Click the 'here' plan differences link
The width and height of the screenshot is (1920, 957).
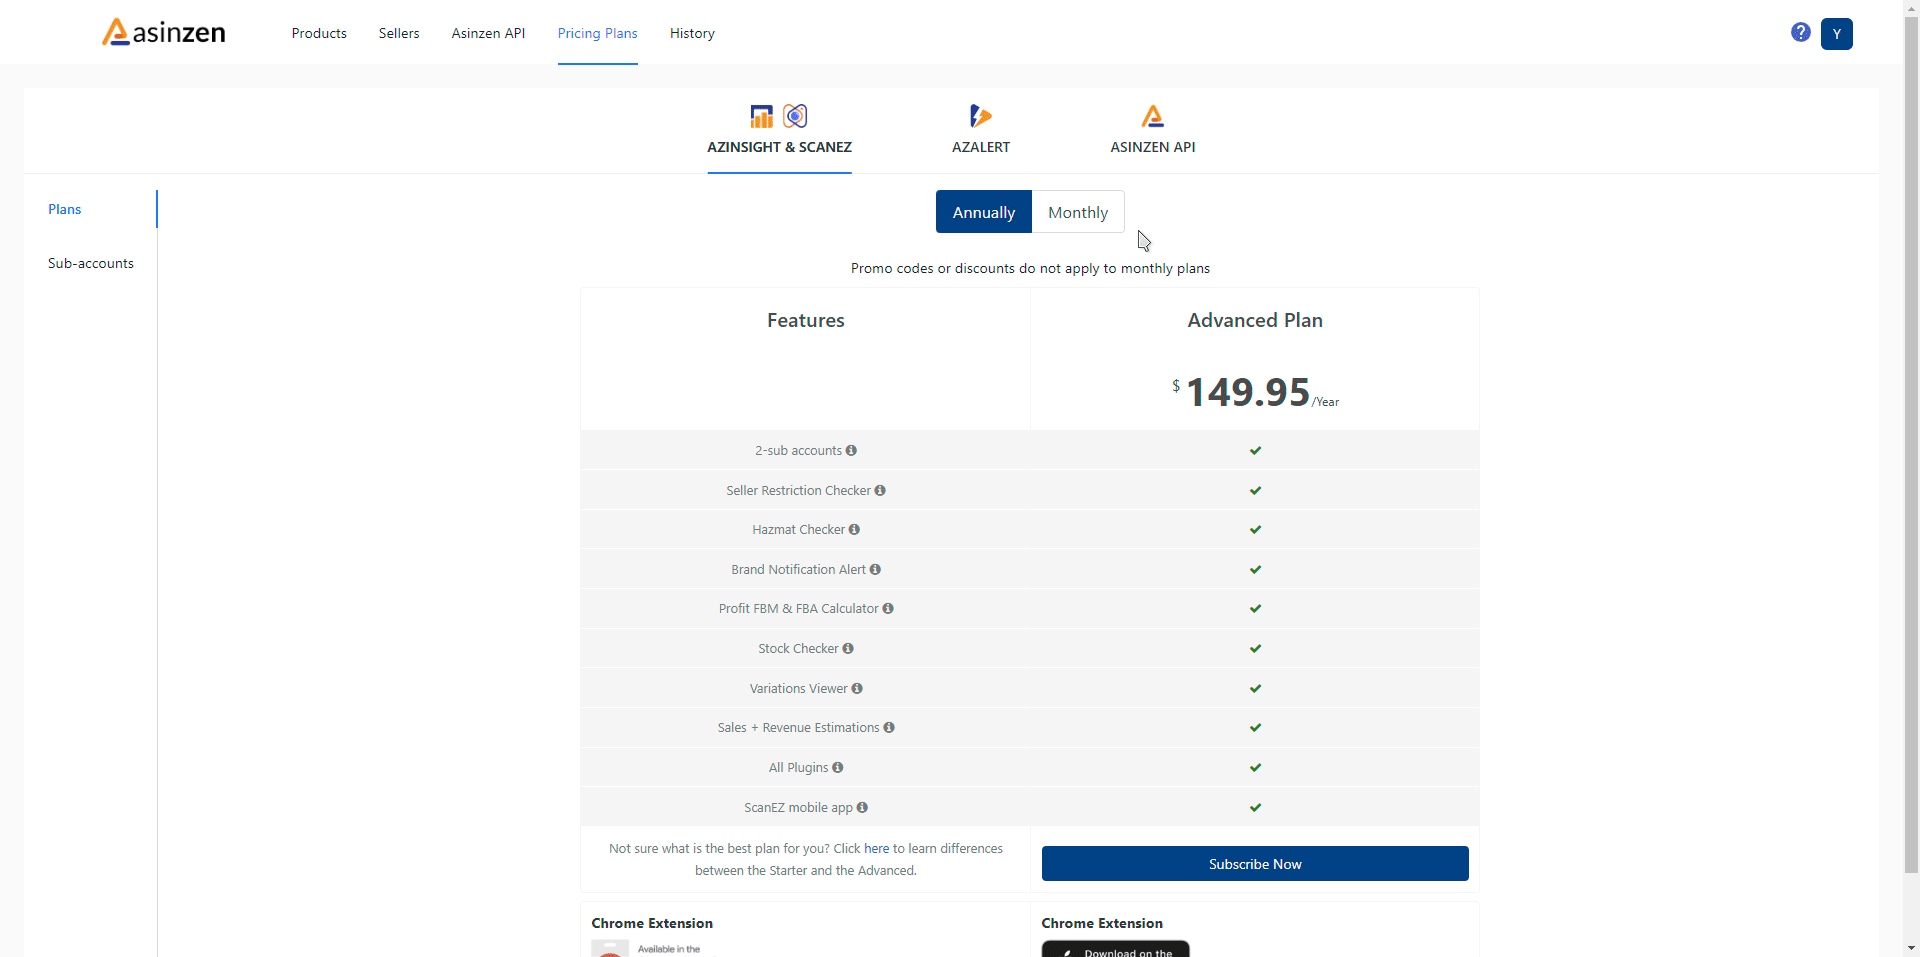pyautogui.click(x=877, y=848)
